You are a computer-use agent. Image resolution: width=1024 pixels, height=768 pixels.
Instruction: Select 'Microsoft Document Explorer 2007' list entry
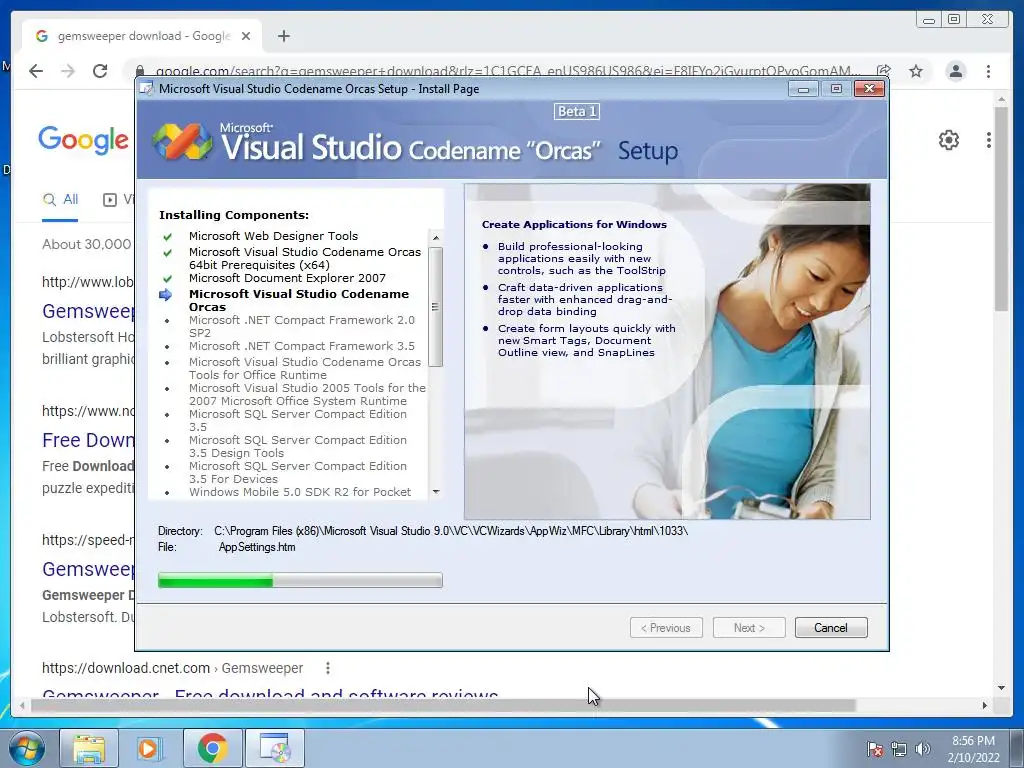287,278
